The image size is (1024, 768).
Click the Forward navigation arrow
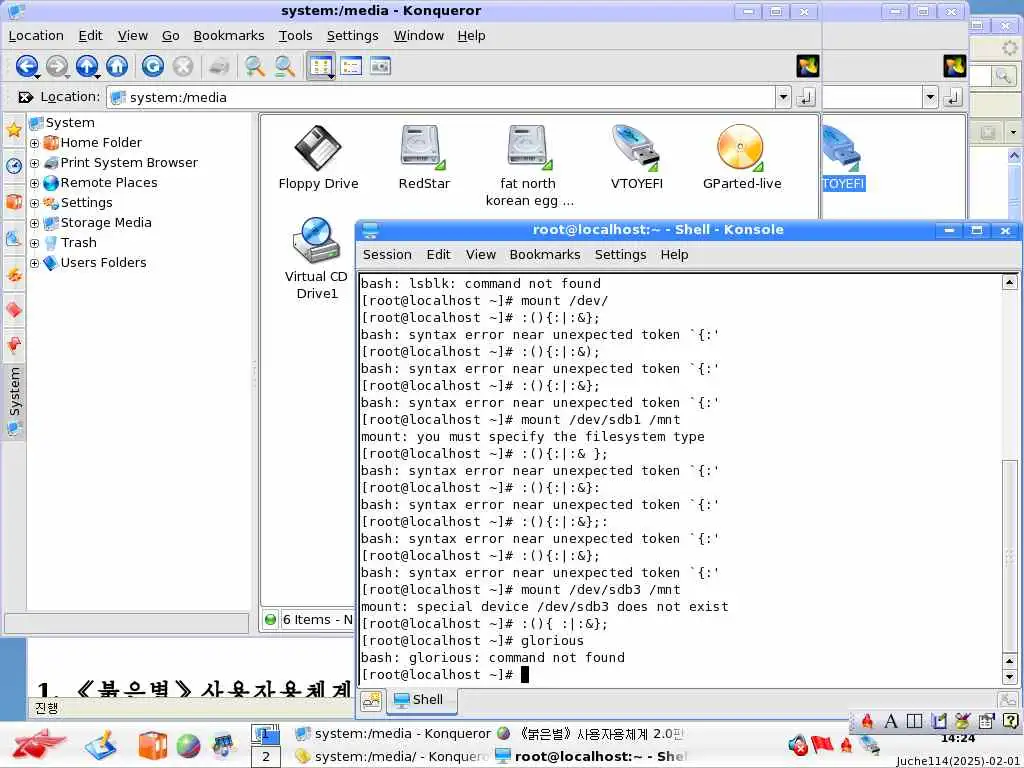[57, 66]
